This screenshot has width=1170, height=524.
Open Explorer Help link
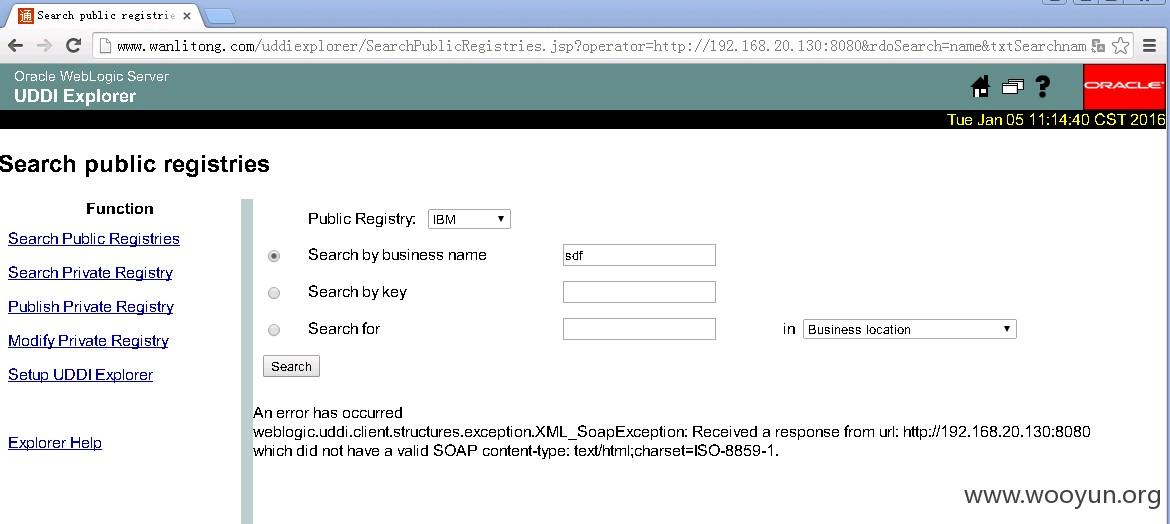pos(54,443)
